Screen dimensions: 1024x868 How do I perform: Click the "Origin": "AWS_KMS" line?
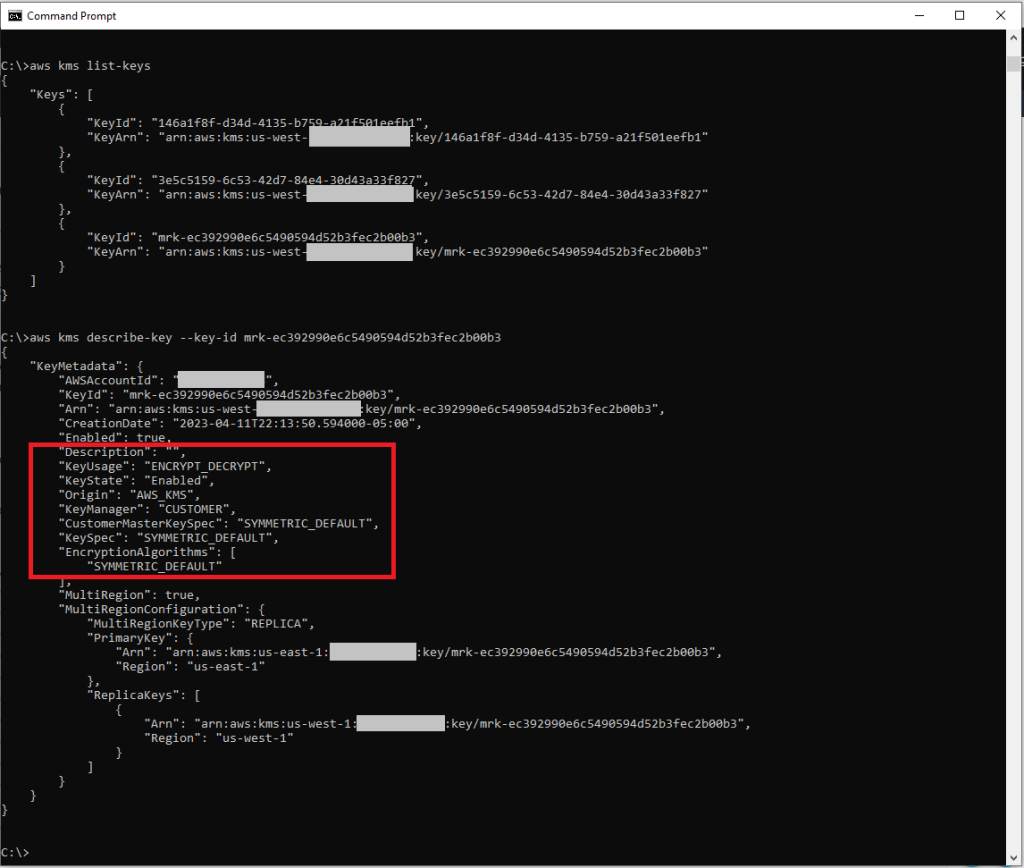[129, 495]
